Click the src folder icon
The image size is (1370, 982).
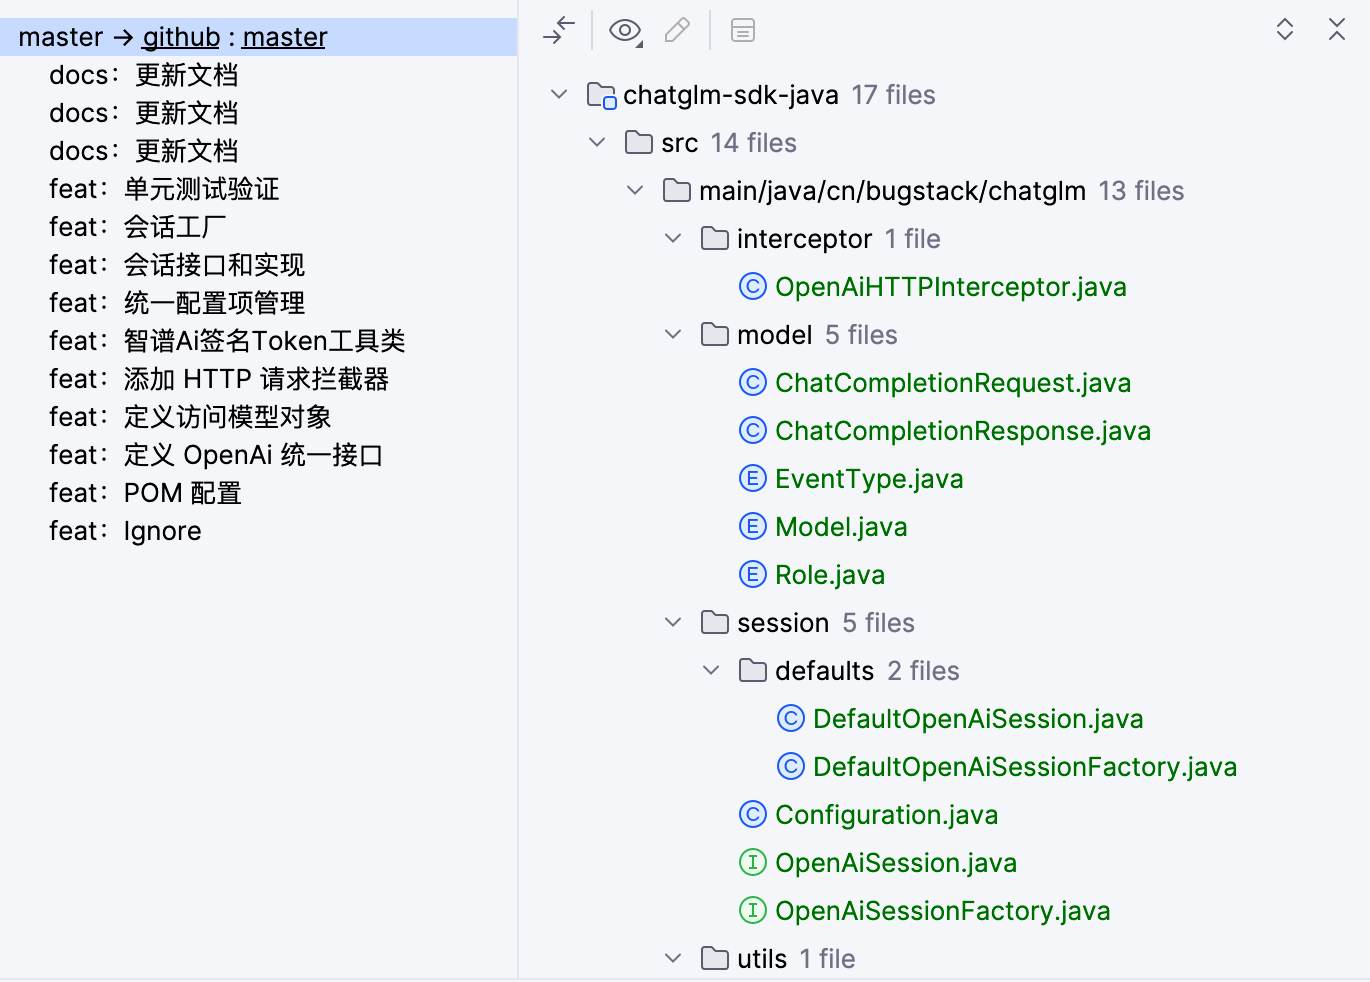tap(639, 143)
